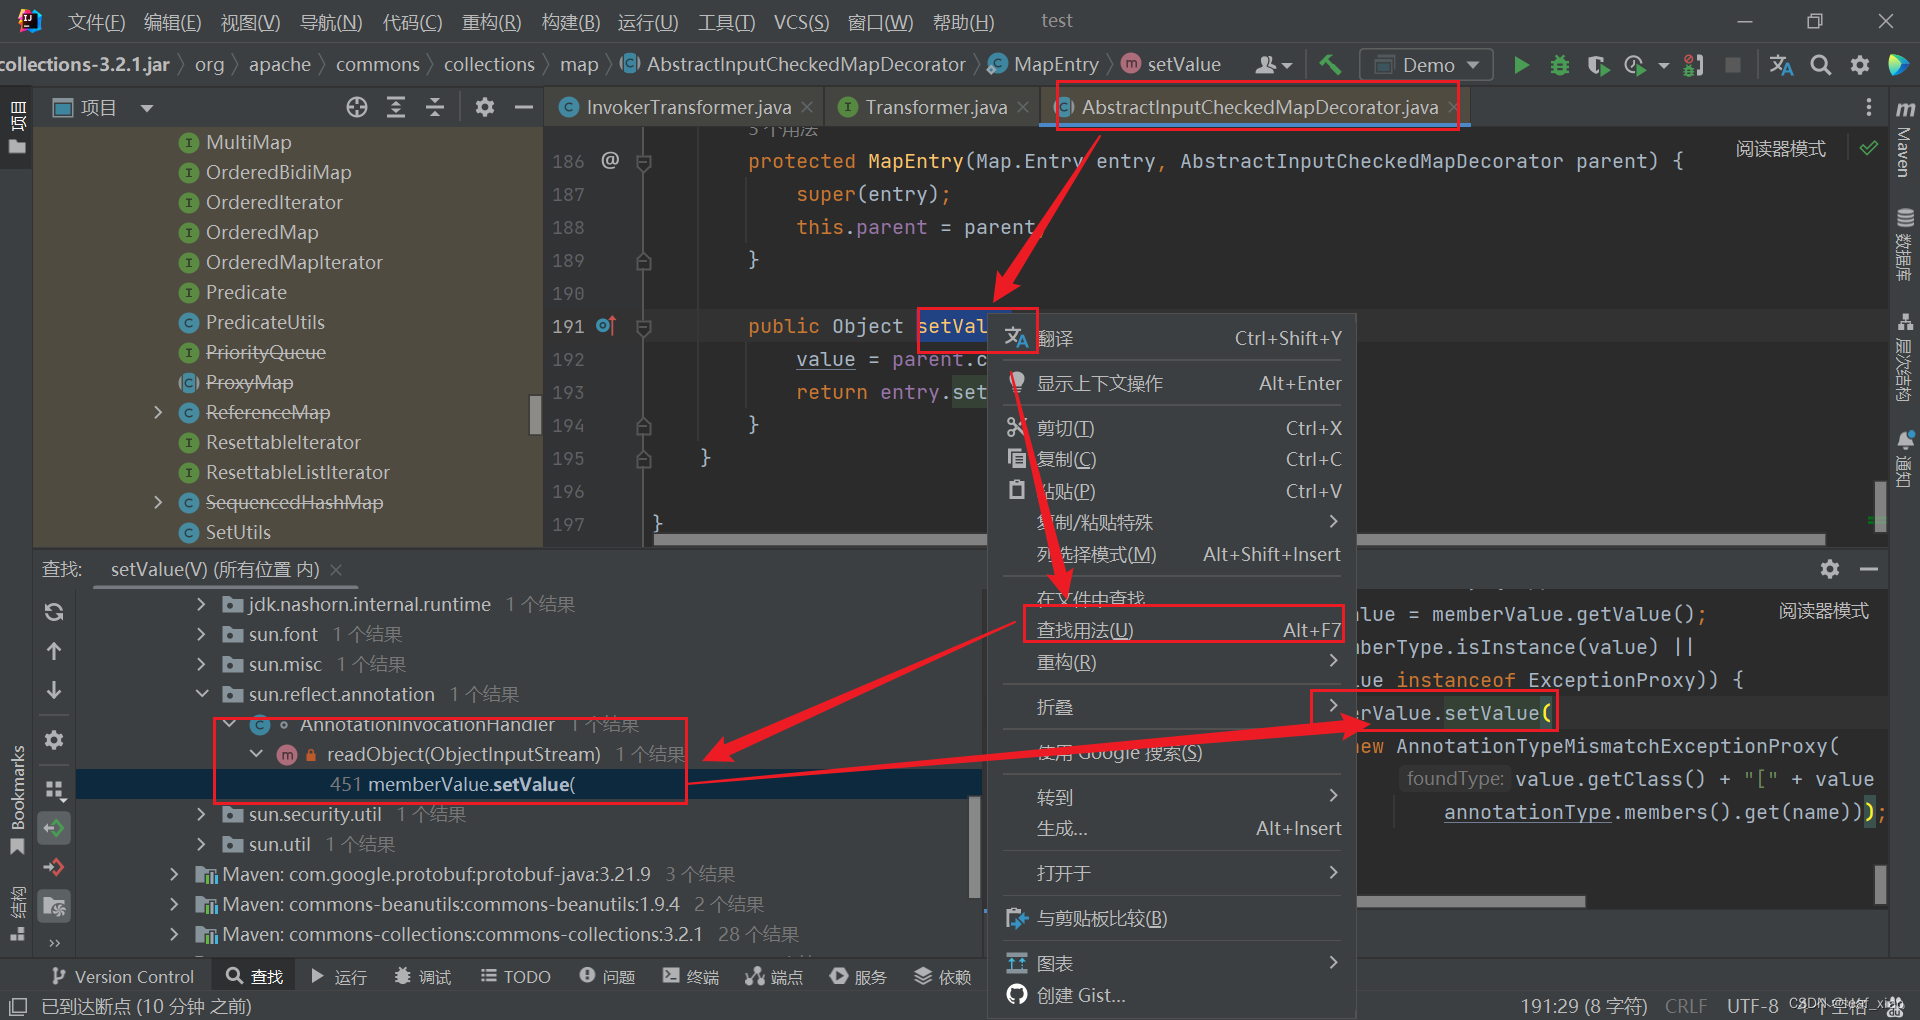Viewport: 1920px width, 1020px height.
Task: Click Project tree vertical scrollbar thumb
Action: click(535, 414)
